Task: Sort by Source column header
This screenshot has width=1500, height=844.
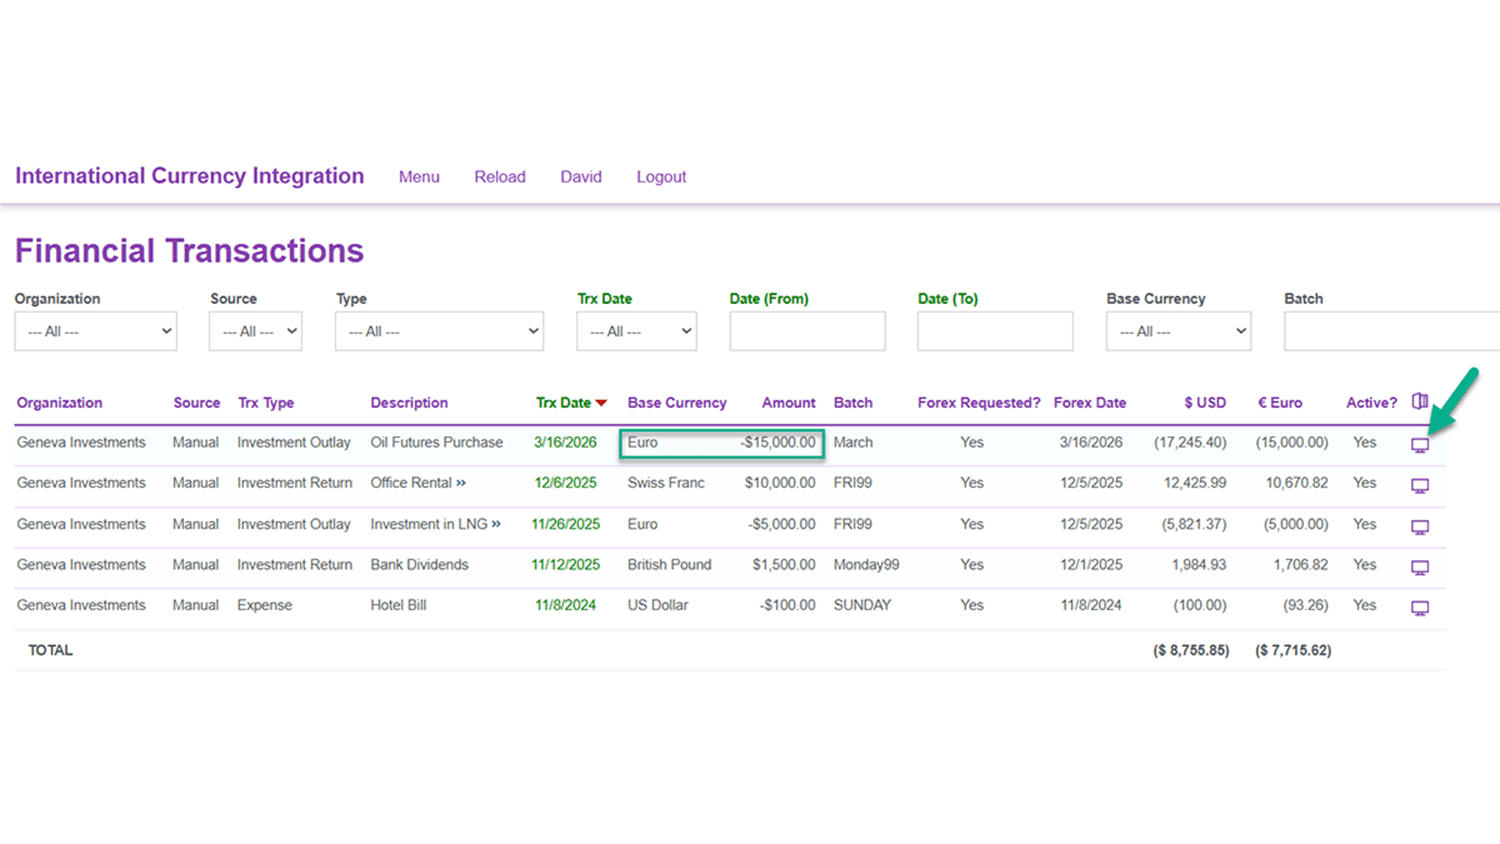Action: point(196,403)
